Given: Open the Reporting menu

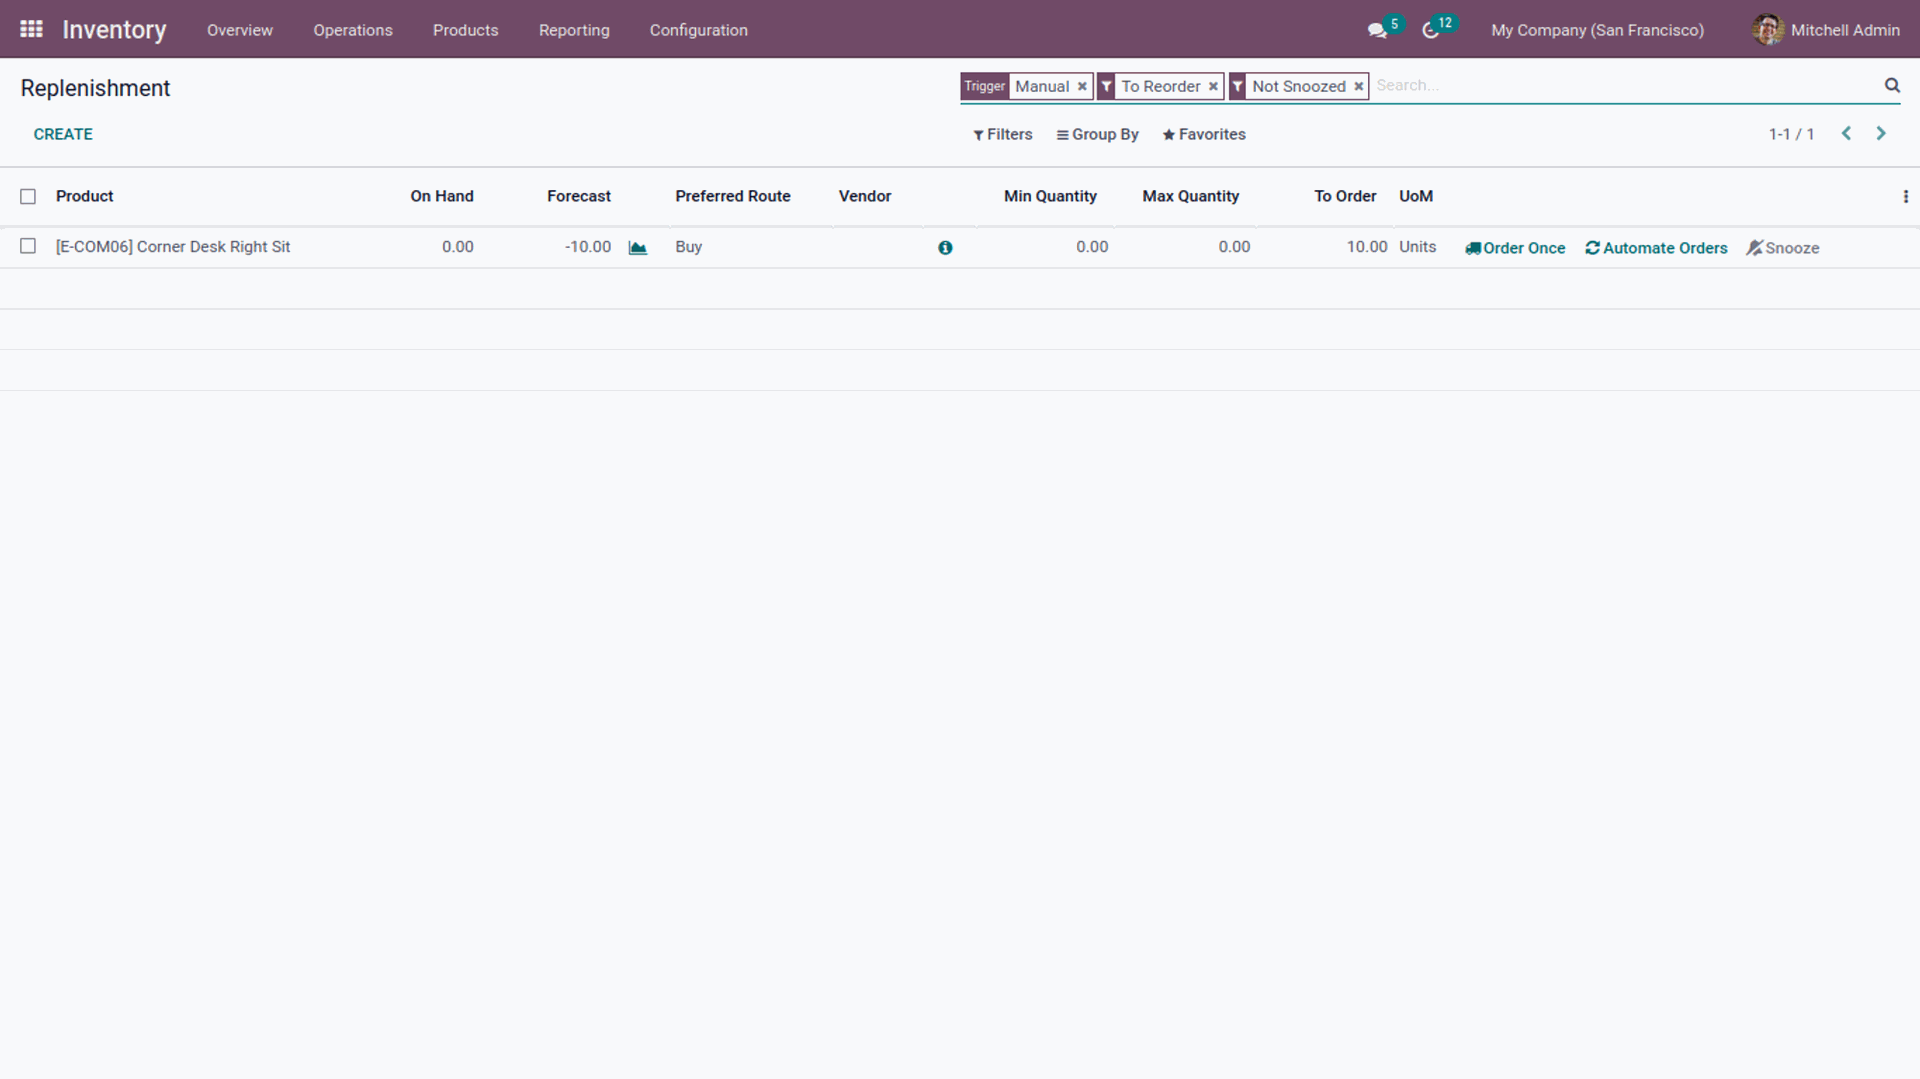Looking at the screenshot, I should pyautogui.click(x=574, y=30).
